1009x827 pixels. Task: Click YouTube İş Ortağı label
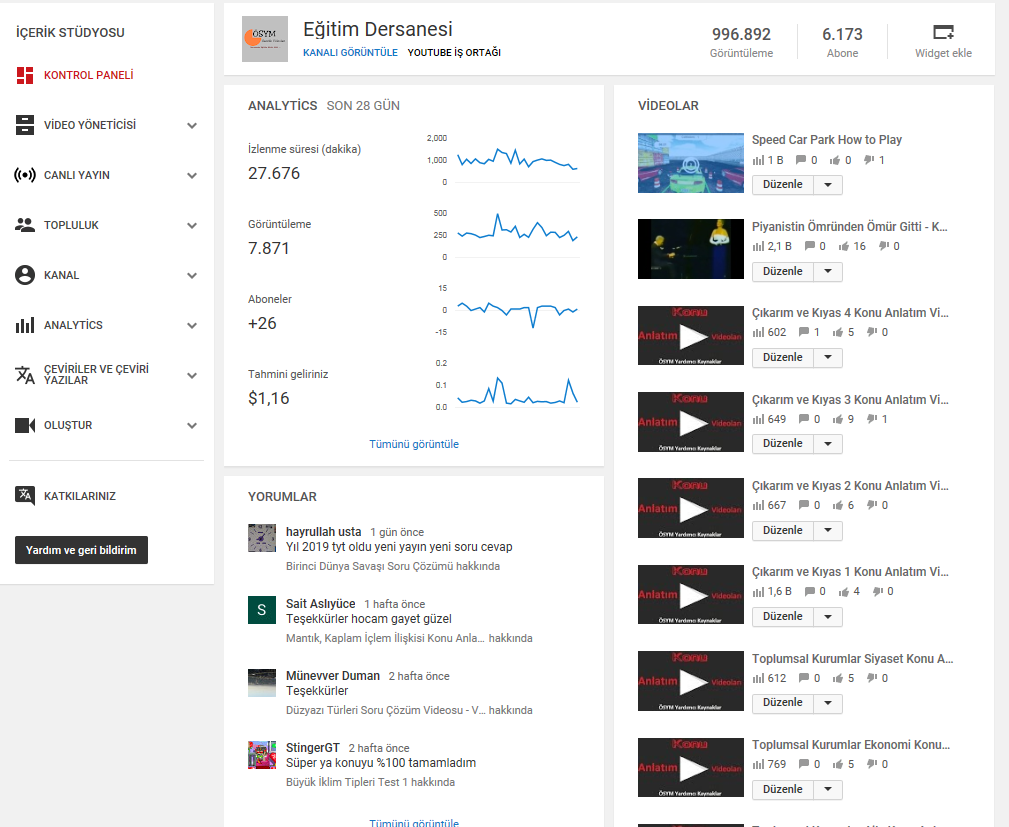454,53
